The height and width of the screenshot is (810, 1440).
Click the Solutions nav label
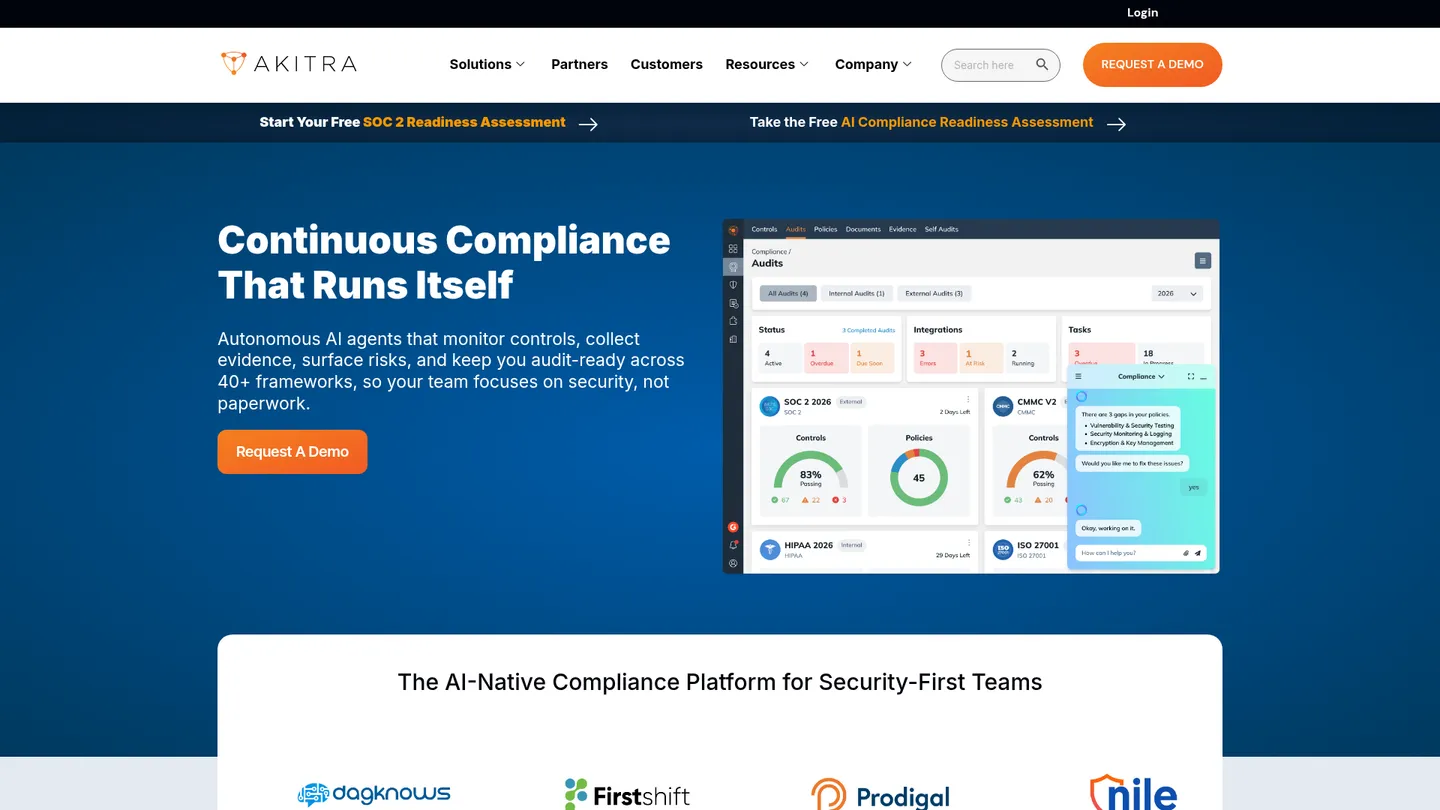480,64
